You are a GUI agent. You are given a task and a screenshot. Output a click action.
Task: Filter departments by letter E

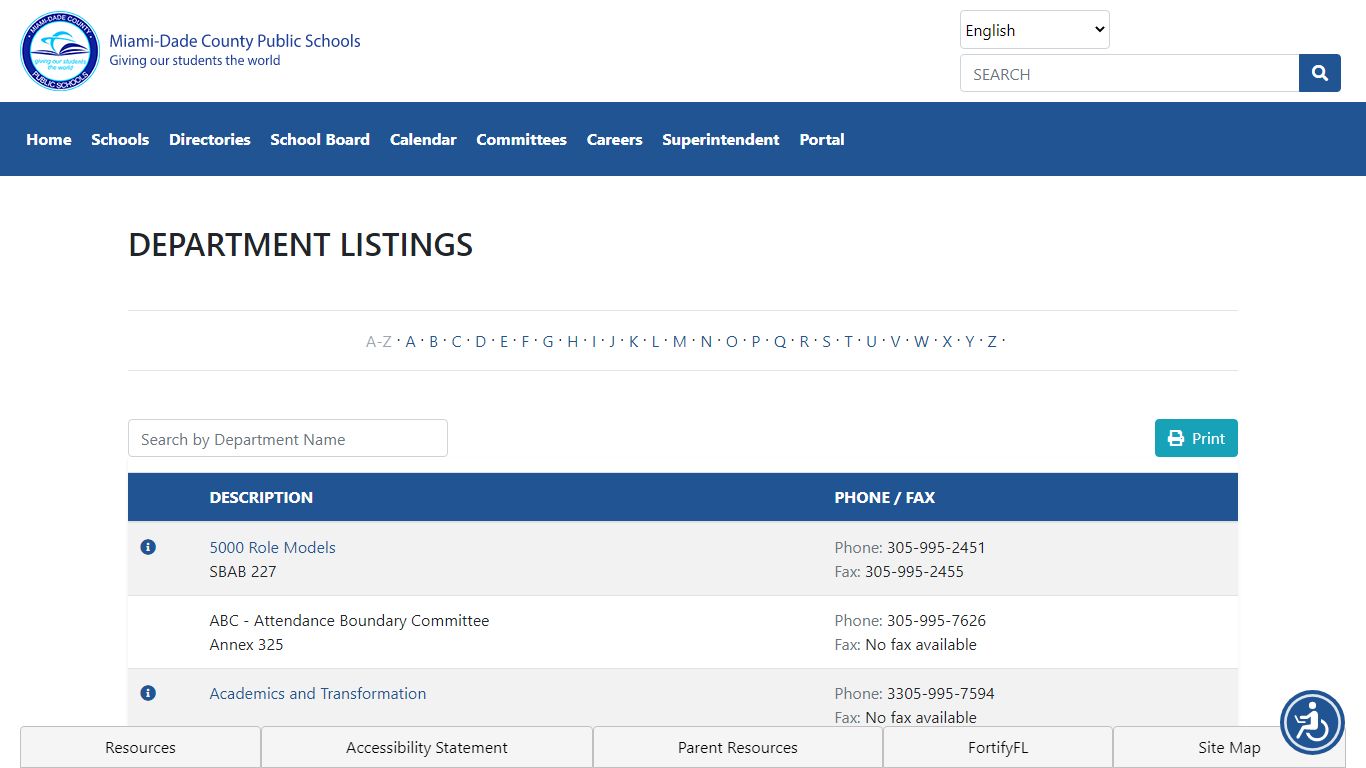pyautogui.click(x=504, y=341)
